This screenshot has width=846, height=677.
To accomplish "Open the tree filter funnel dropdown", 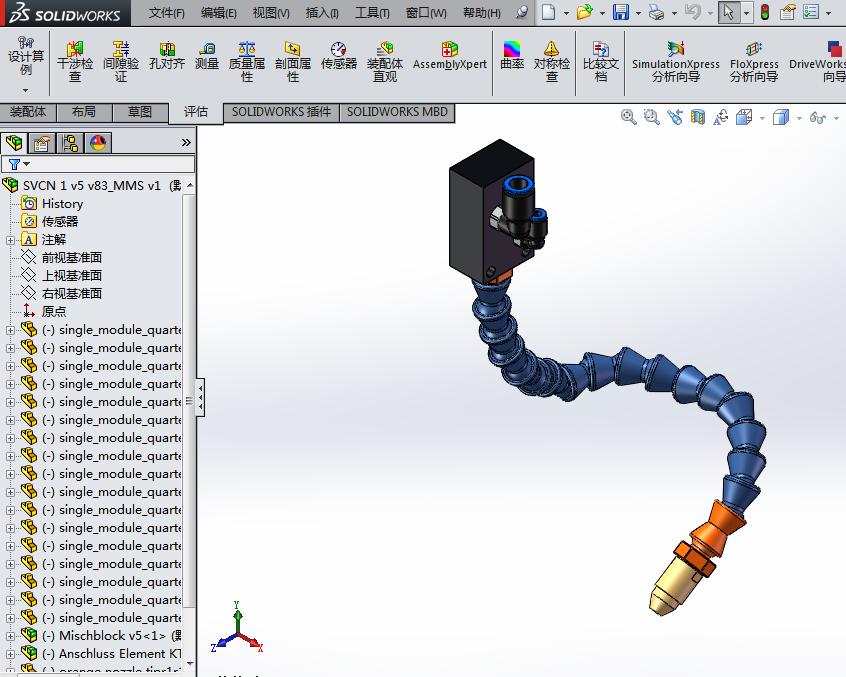I will tap(19, 164).
